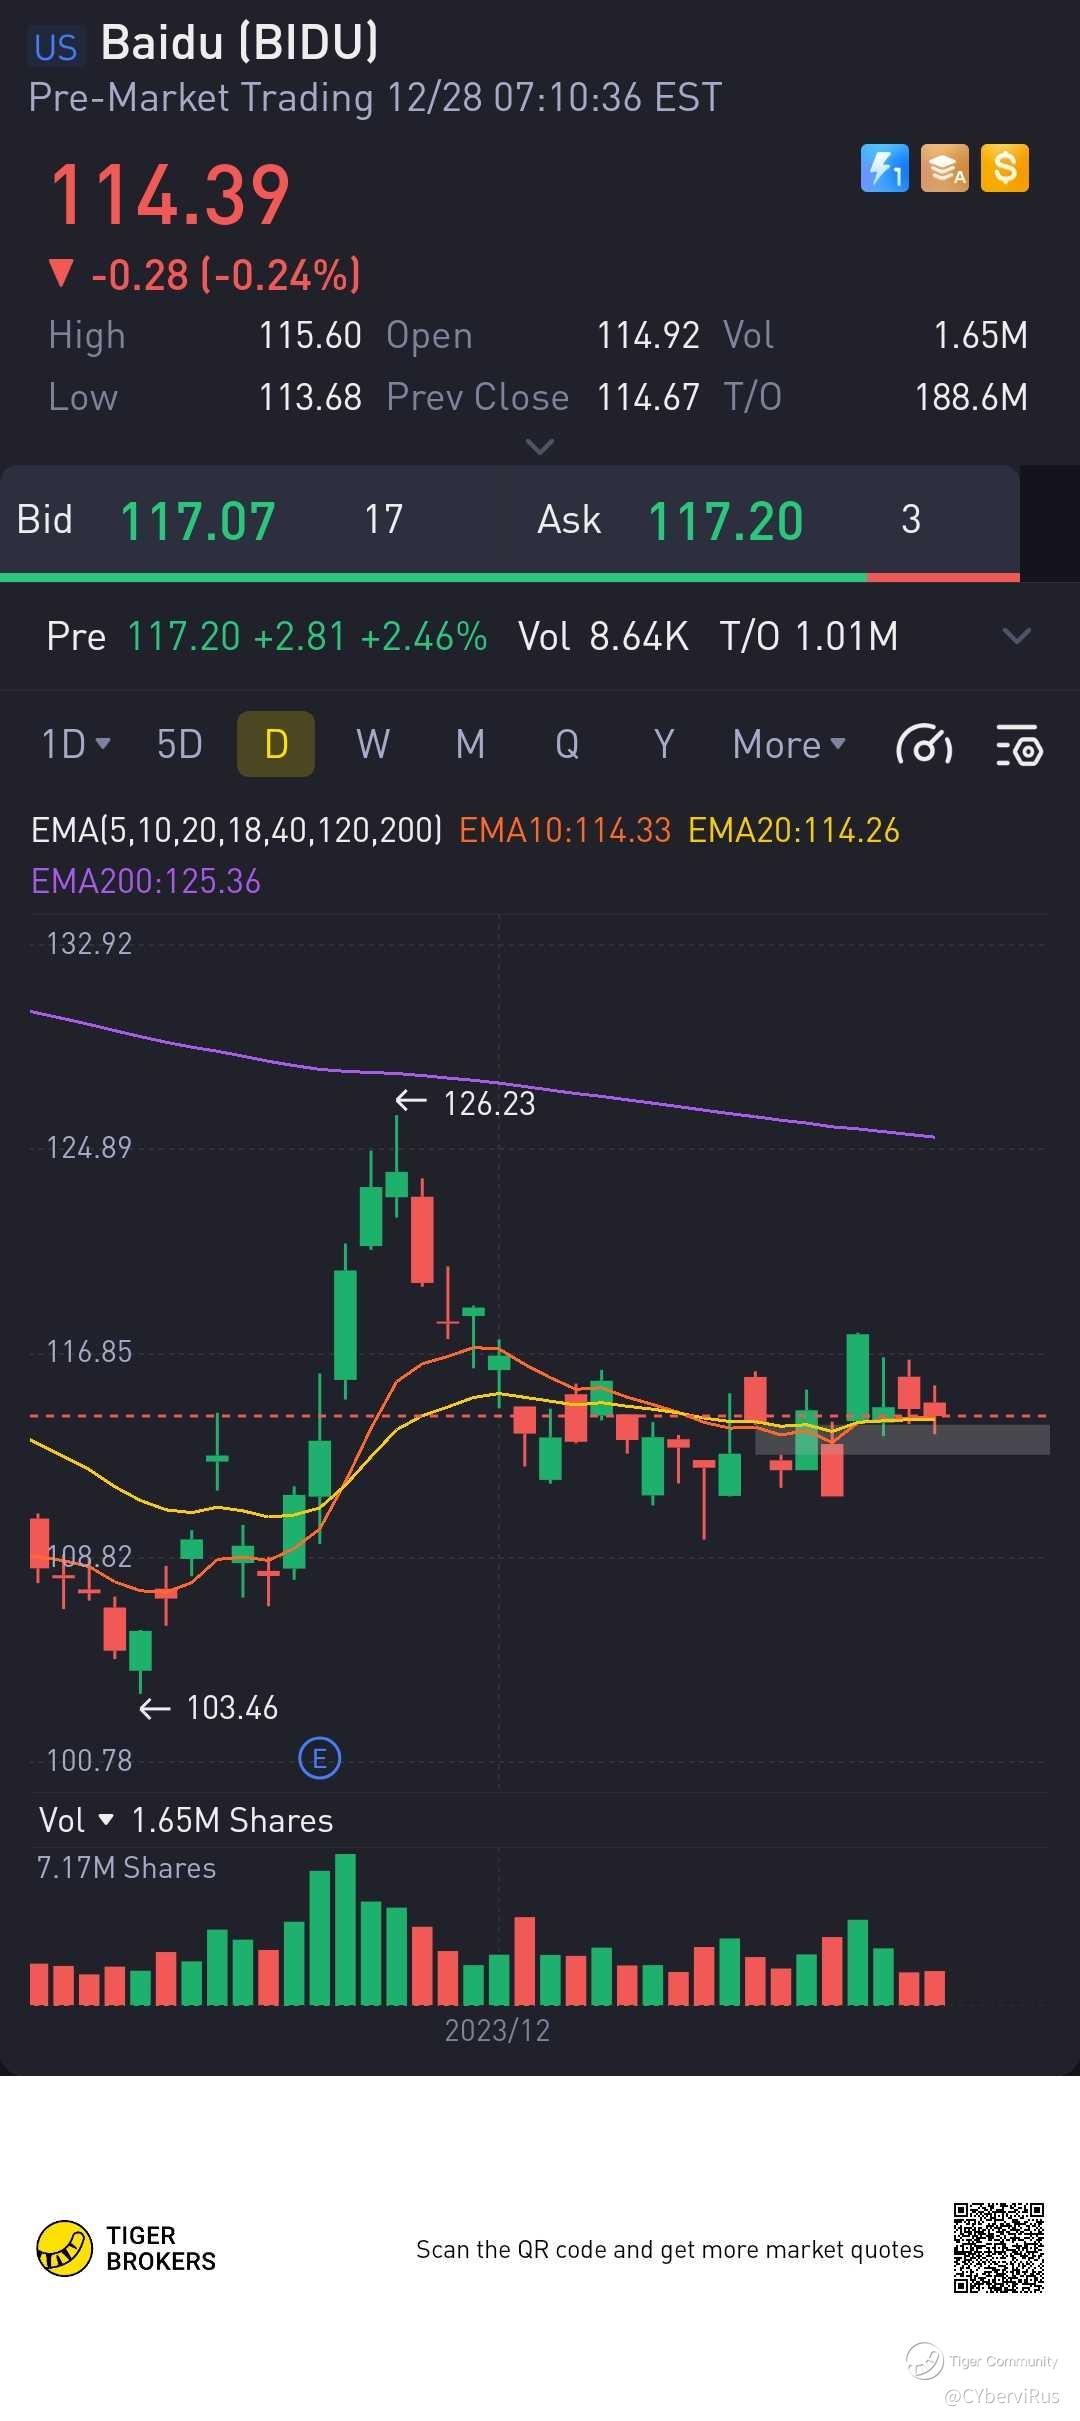Viewport: 1080px width, 2421px height.
Task: Open the Vol indicator dropdown
Action: [76, 1820]
